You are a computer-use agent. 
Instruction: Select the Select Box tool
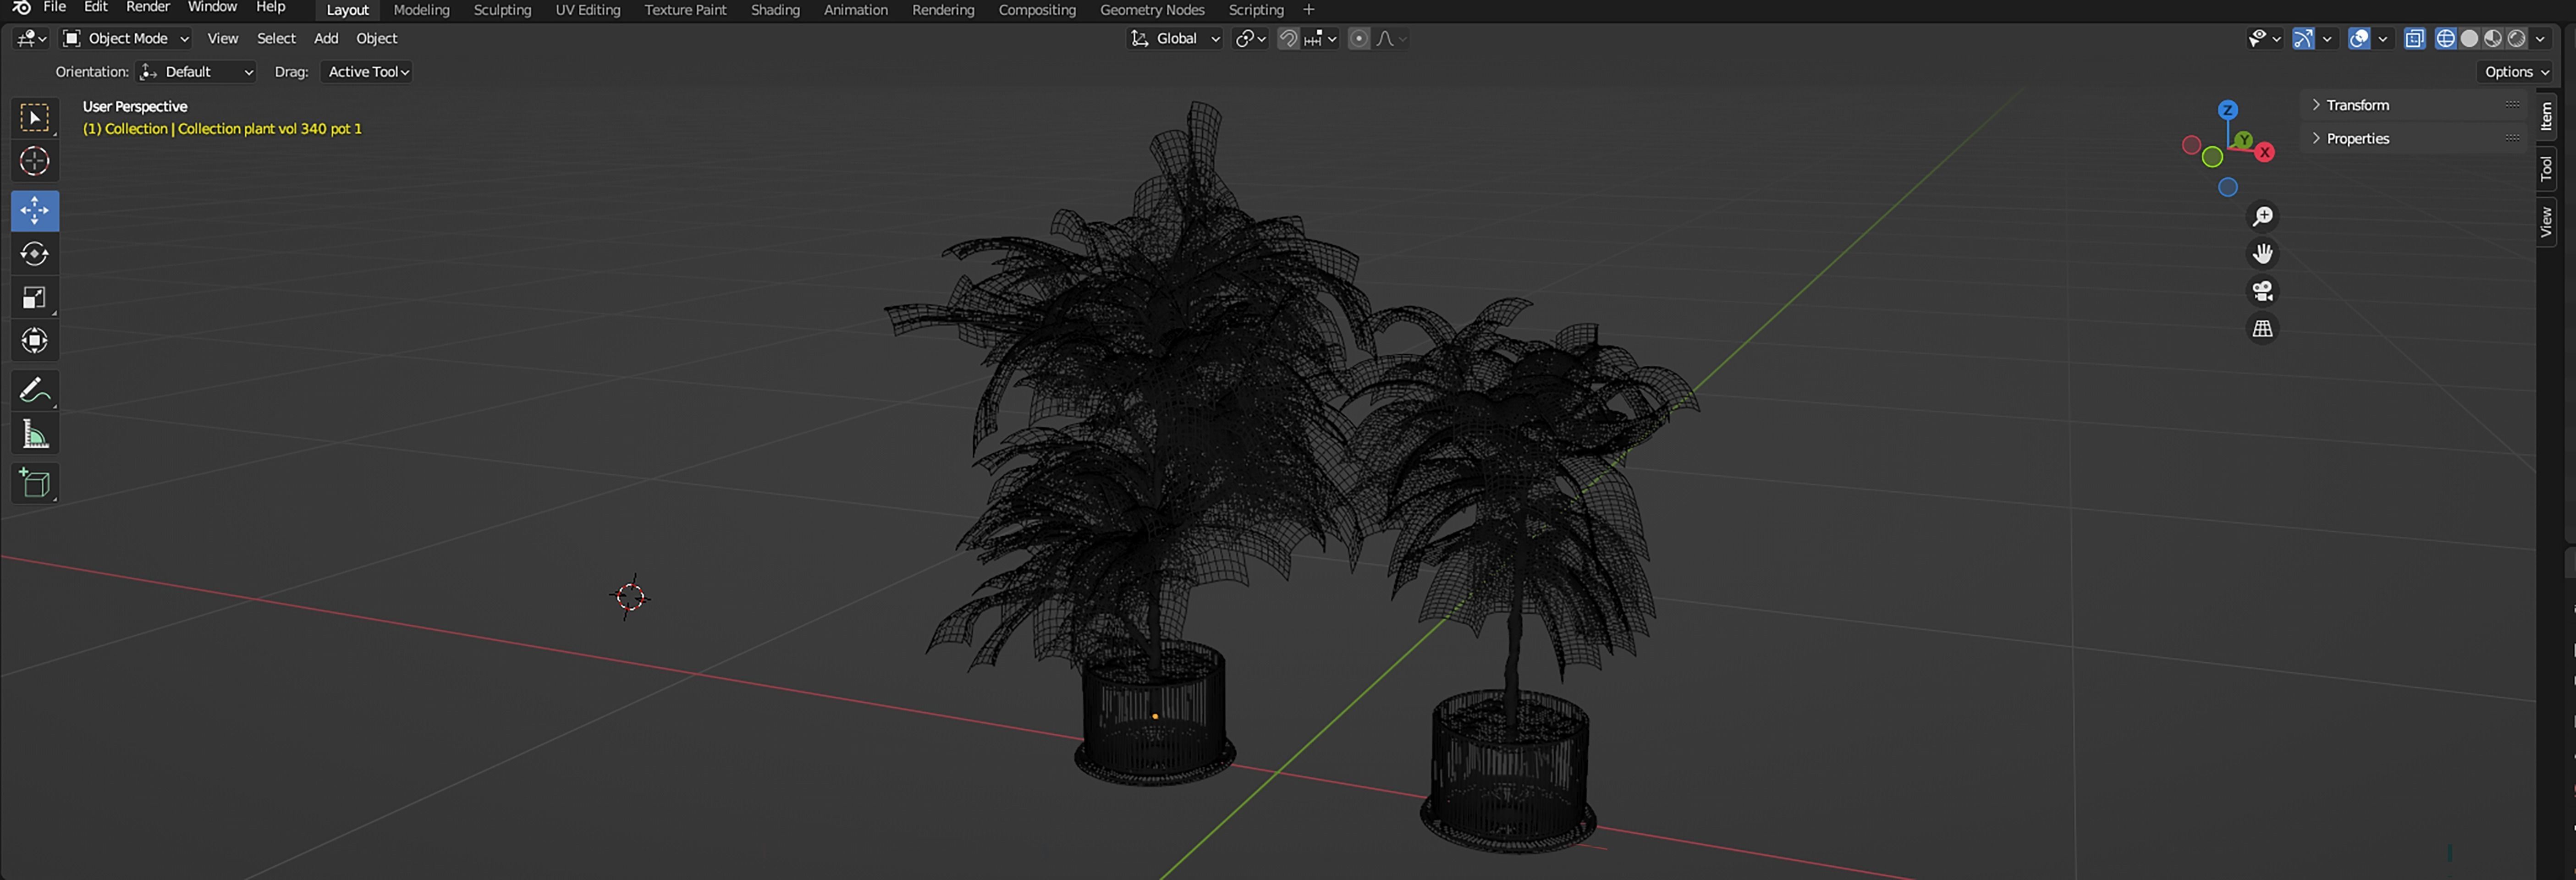(x=35, y=118)
